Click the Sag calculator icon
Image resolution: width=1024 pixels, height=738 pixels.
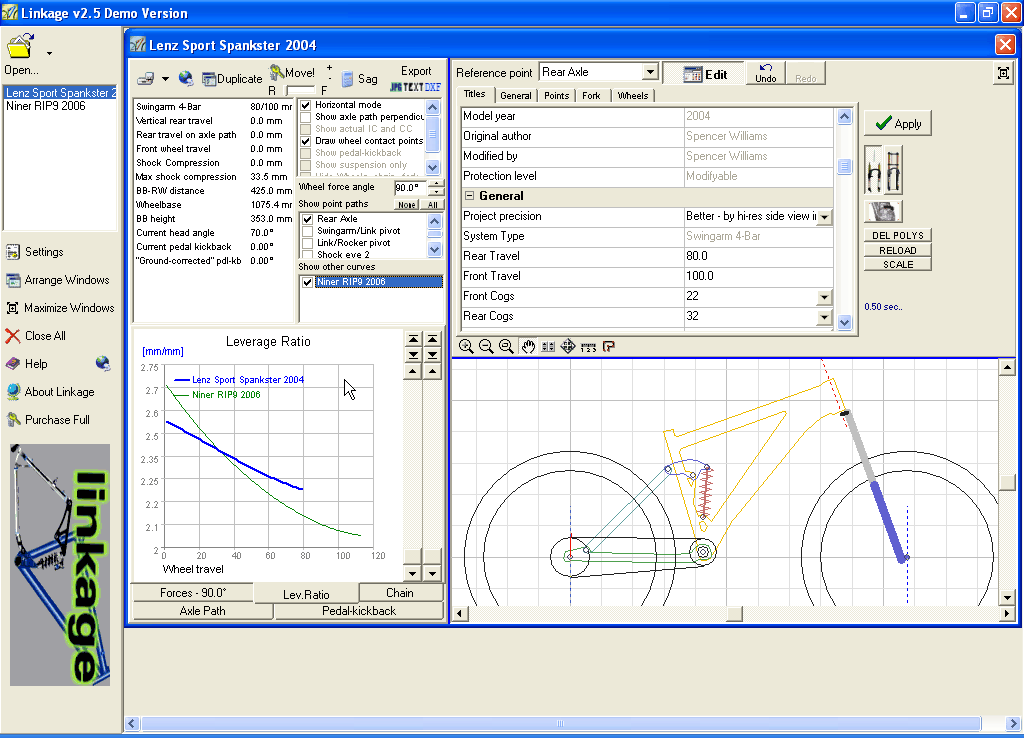point(348,79)
